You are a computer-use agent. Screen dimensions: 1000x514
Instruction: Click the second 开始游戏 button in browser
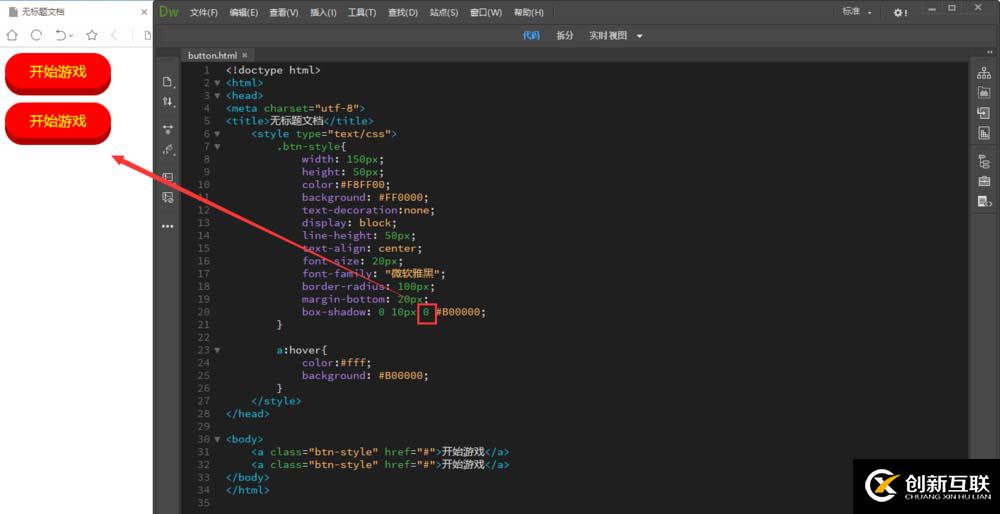[58, 121]
